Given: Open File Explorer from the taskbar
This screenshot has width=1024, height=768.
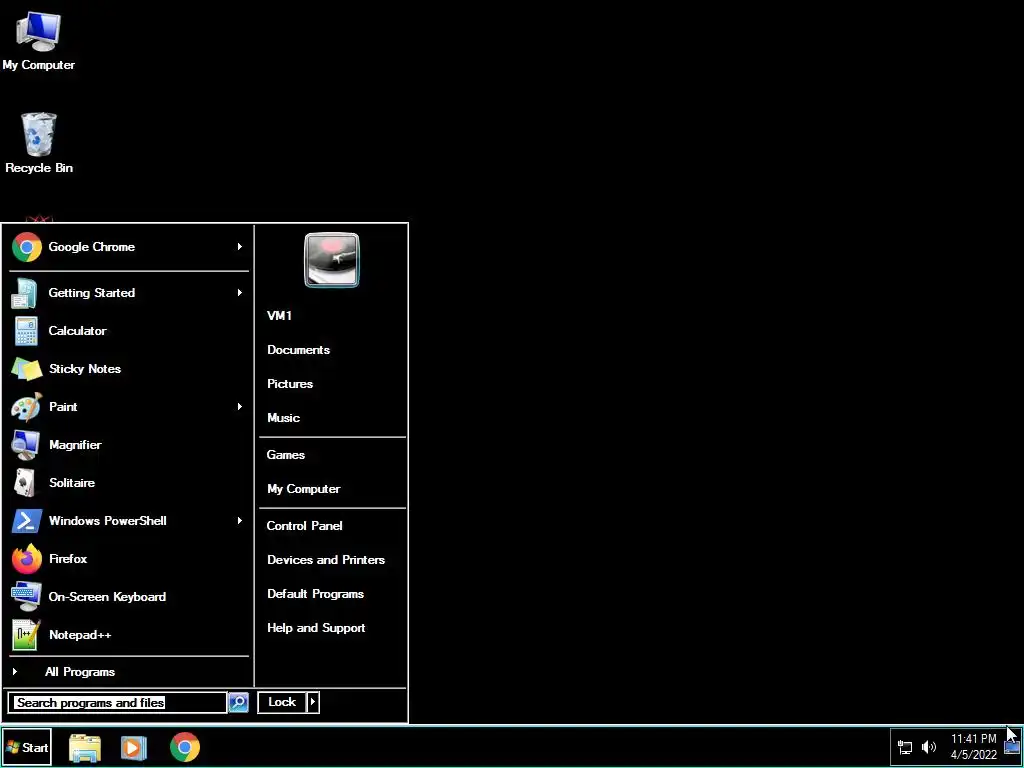Looking at the screenshot, I should point(85,748).
